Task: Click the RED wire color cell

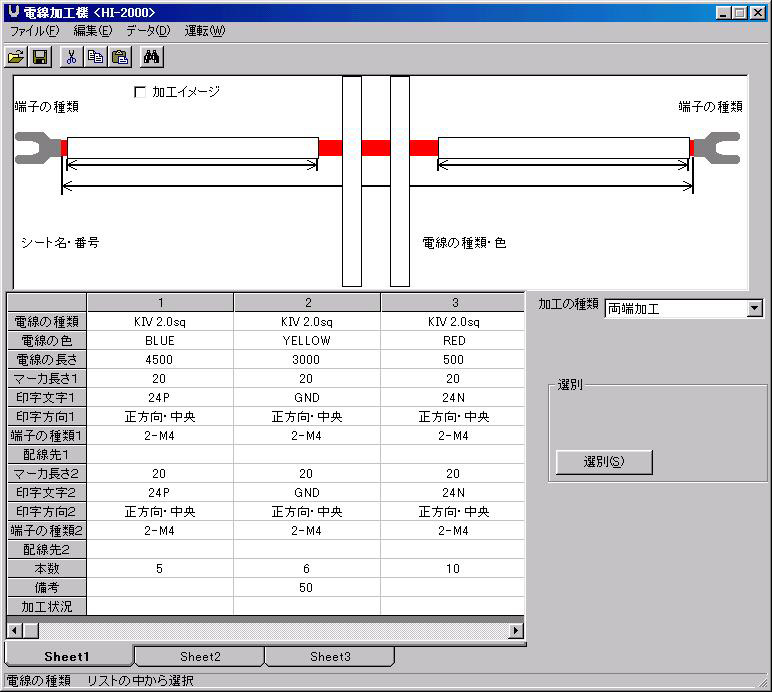Action: pyautogui.click(x=453, y=341)
